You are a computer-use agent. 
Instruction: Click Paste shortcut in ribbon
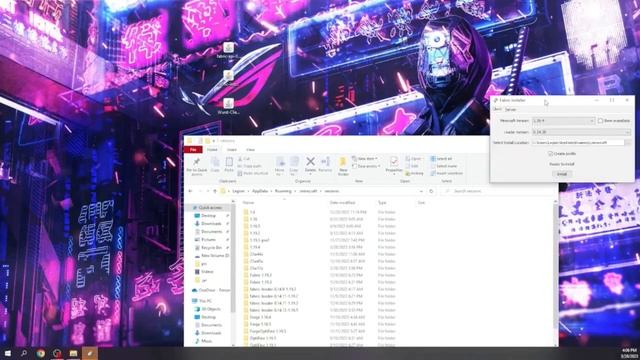click(x=253, y=173)
